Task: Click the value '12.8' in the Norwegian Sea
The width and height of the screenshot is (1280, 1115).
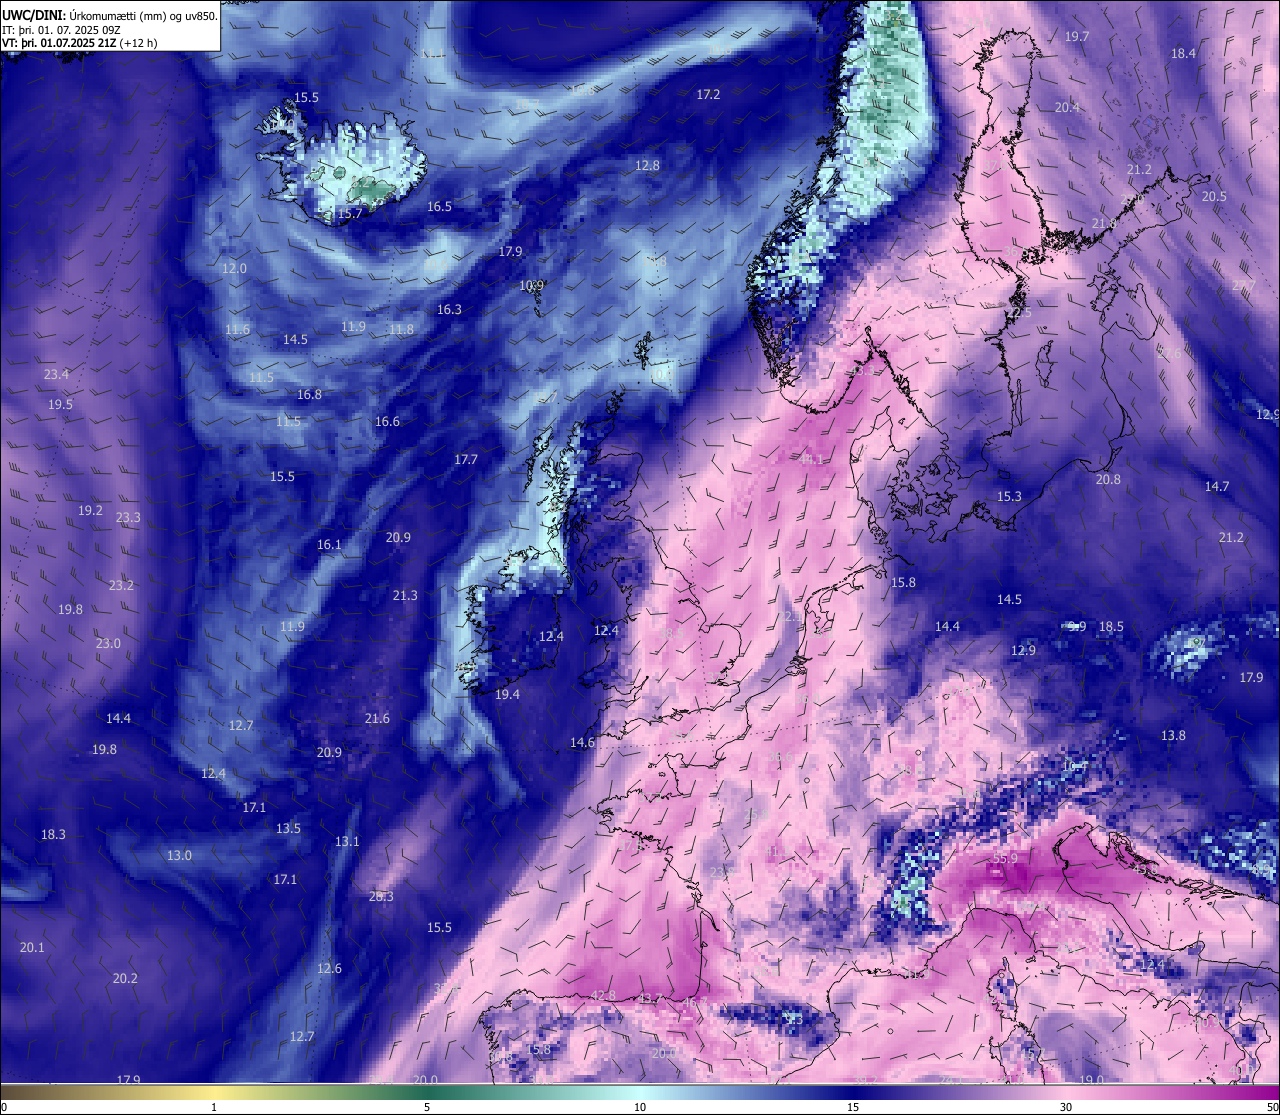Action: click(647, 165)
